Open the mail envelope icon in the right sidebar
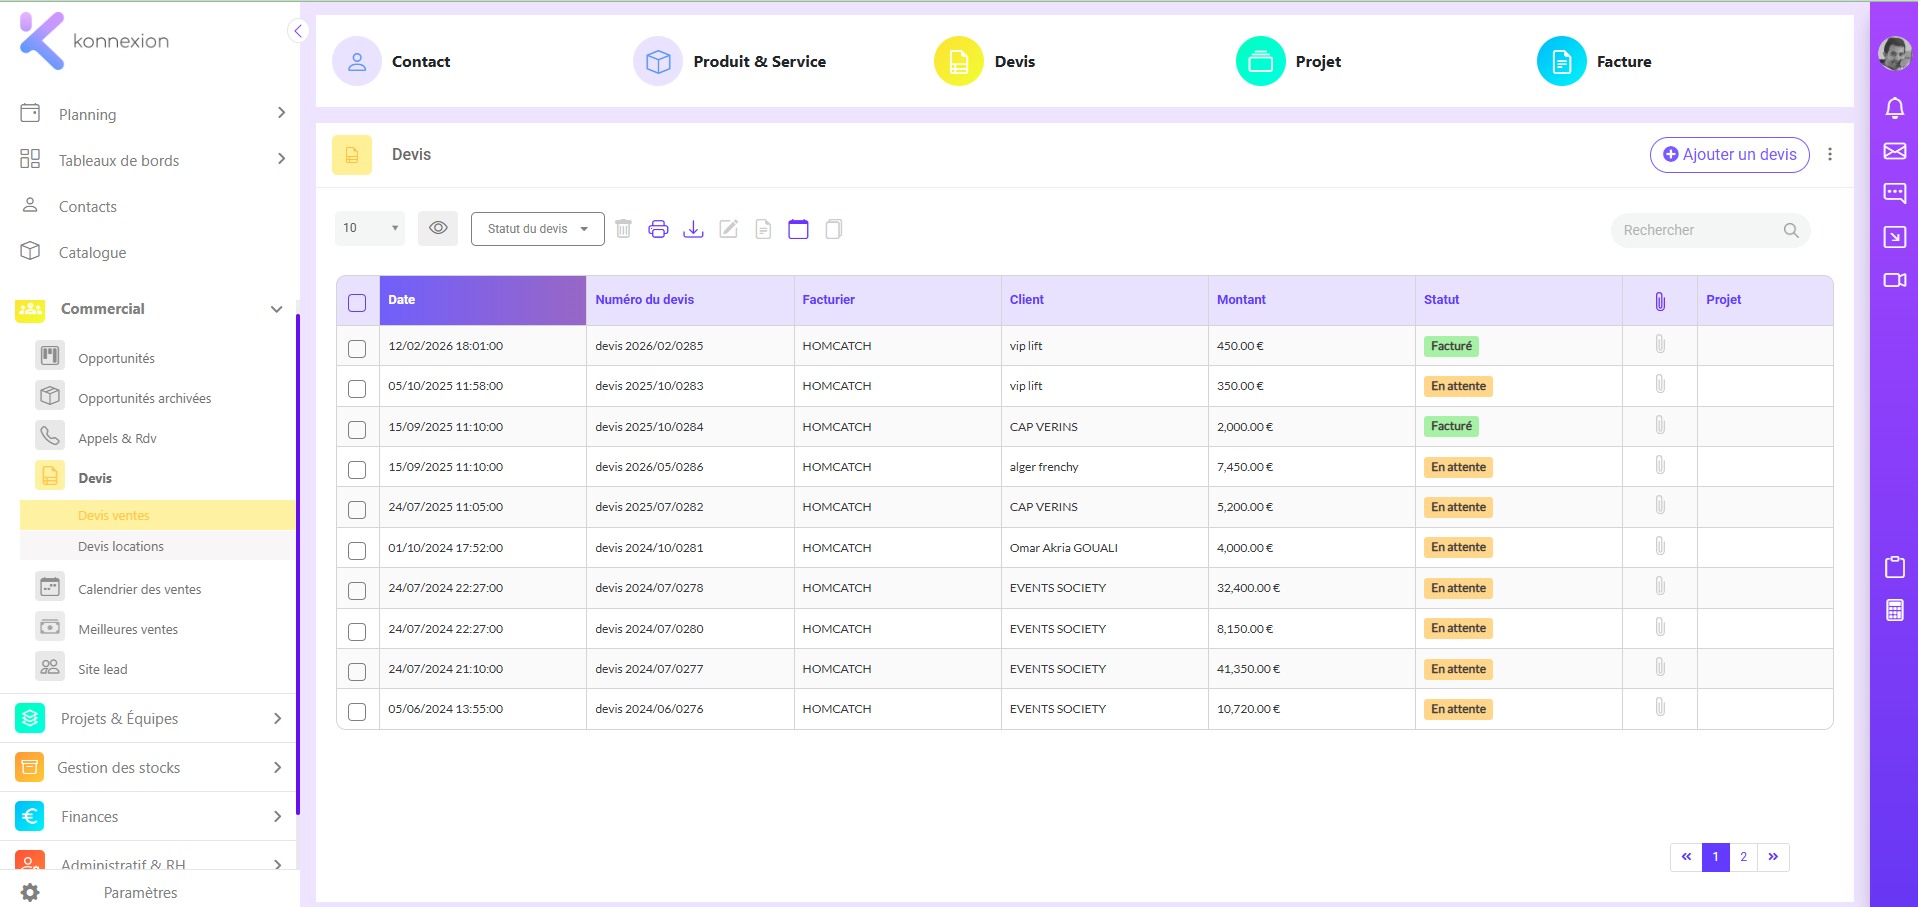Image resolution: width=1918 pixels, height=907 pixels. (x=1894, y=151)
